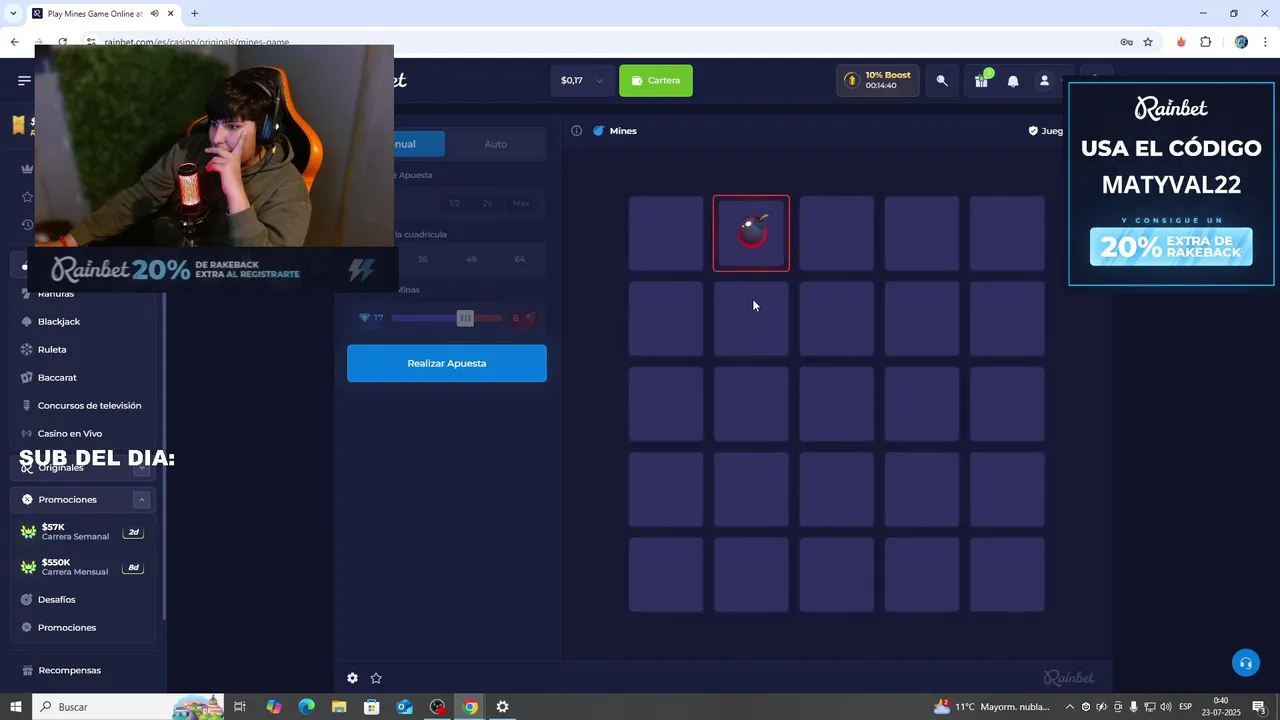Favorite the game with the star icon
1280x720 pixels.
[376, 678]
